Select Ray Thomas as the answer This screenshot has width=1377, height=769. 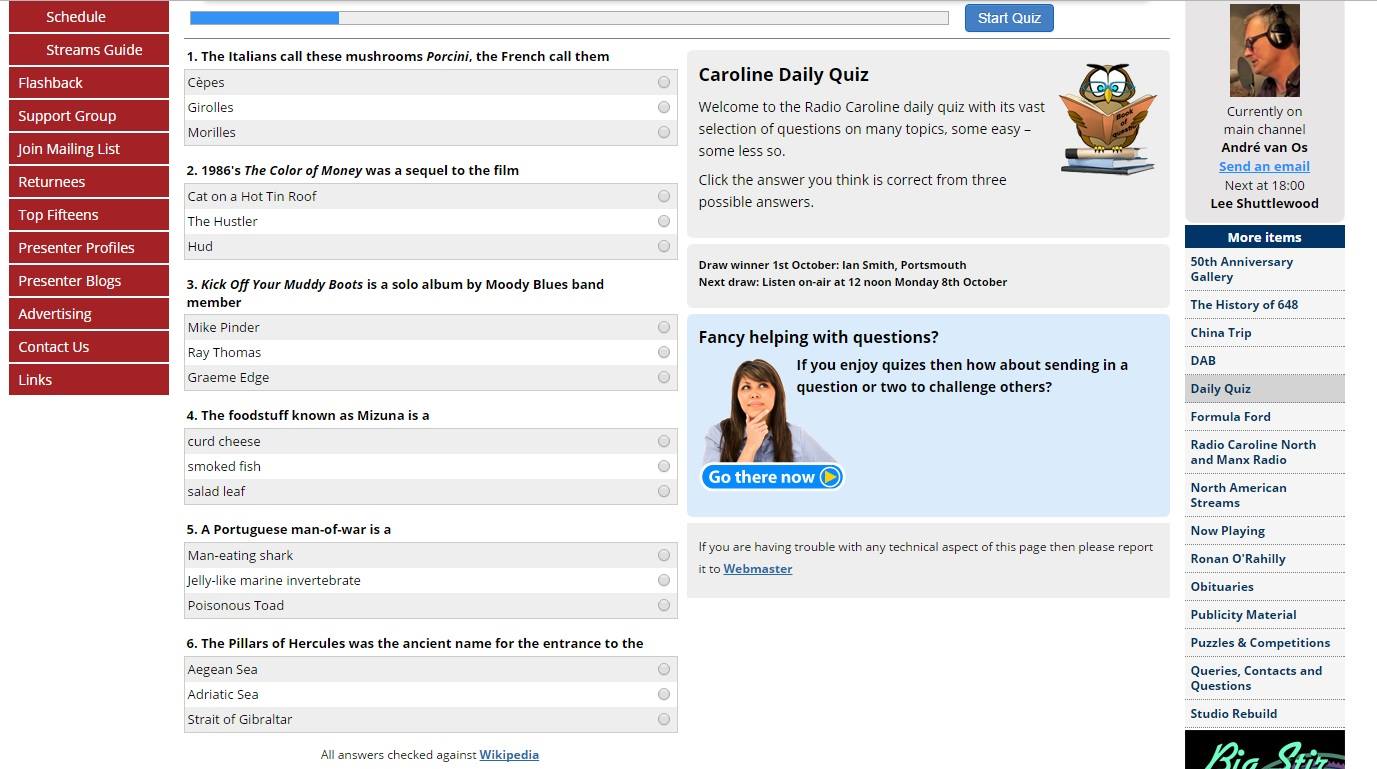coord(664,352)
